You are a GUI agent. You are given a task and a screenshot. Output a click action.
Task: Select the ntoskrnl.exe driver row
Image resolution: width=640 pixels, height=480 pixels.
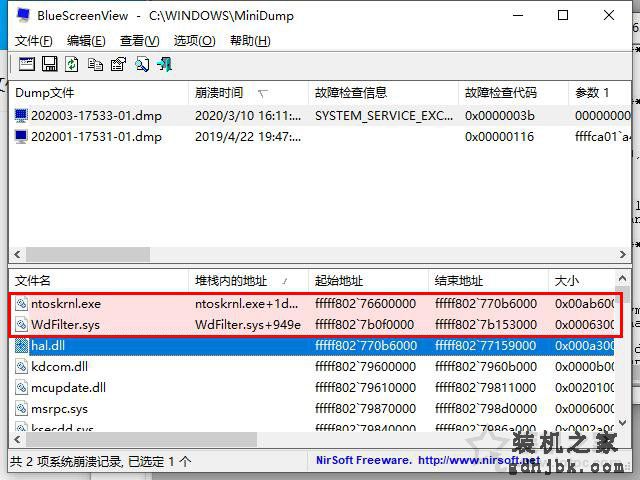pyautogui.click(x=314, y=304)
